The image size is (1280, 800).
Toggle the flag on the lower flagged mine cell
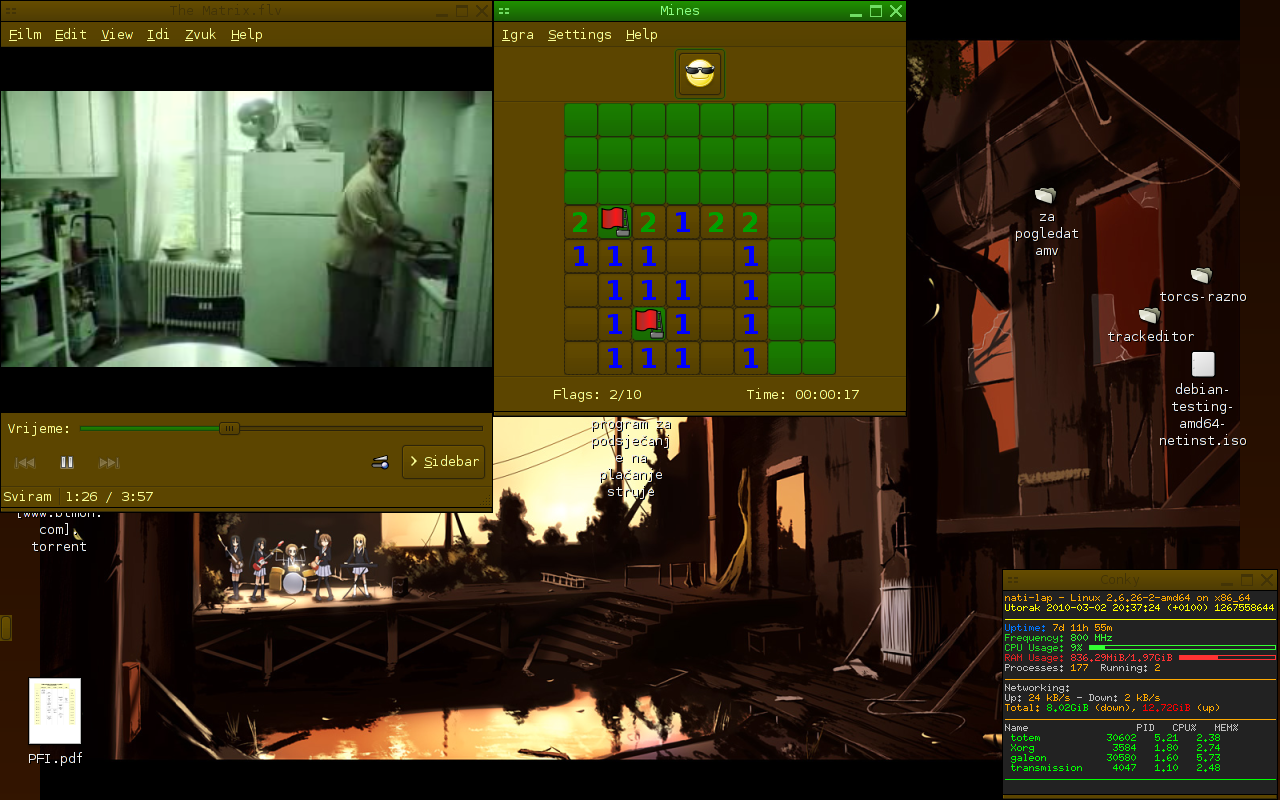pos(648,323)
